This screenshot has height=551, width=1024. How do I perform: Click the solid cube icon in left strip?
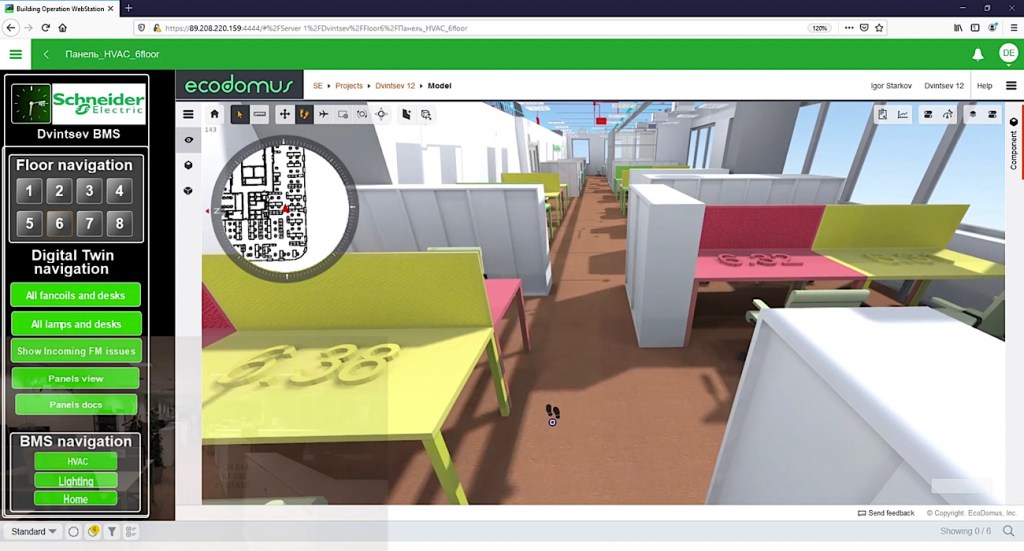click(188, 165)
